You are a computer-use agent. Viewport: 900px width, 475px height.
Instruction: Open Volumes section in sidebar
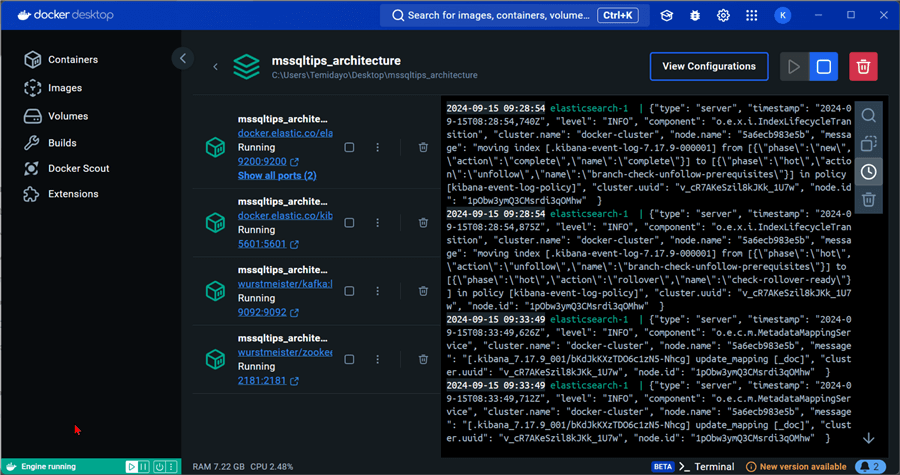69,115
